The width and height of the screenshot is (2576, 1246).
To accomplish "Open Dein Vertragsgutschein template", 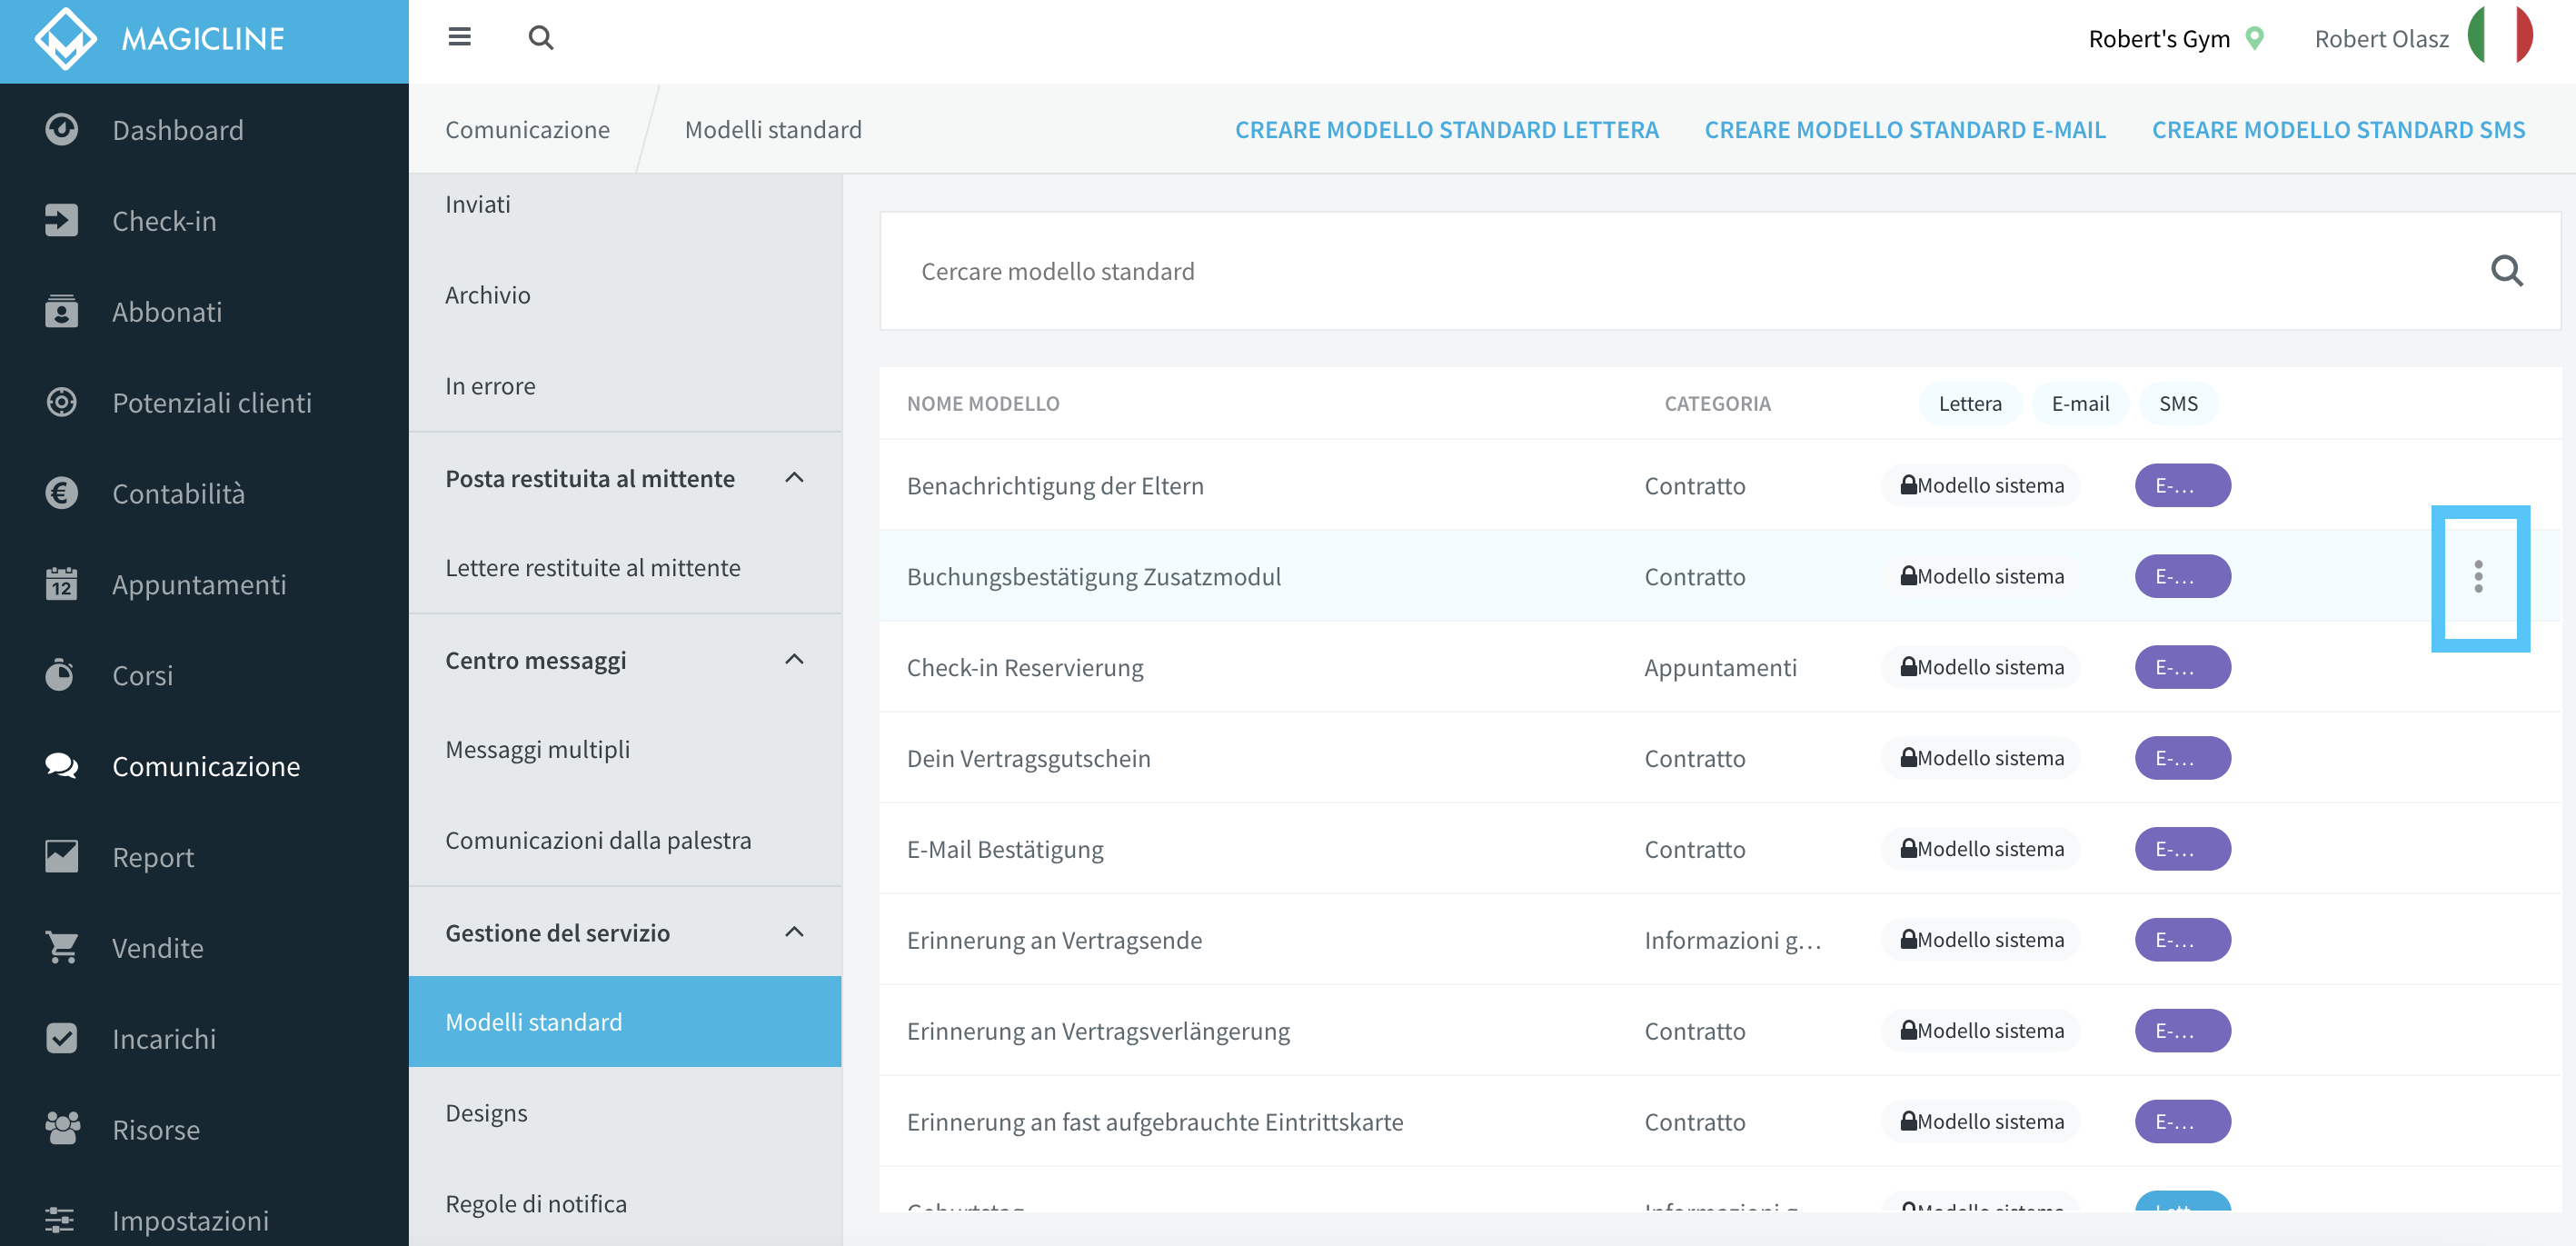I will click(x=1028, y=759).
